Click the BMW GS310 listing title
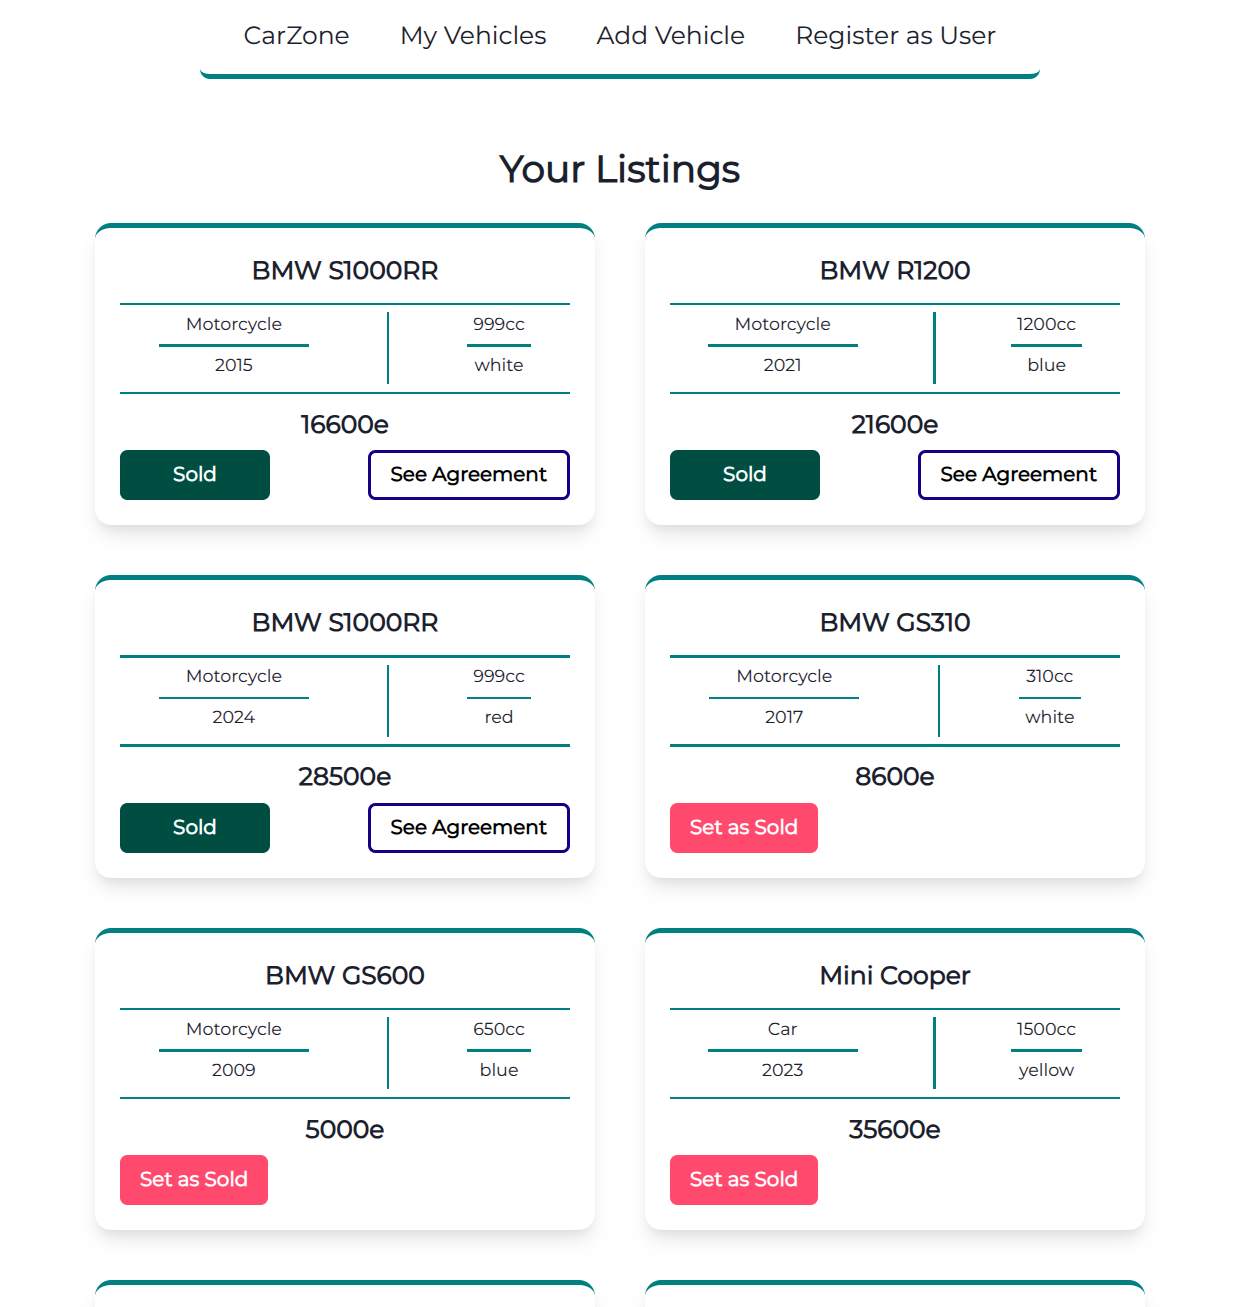1236x1307 pixels. click(894, 623)
